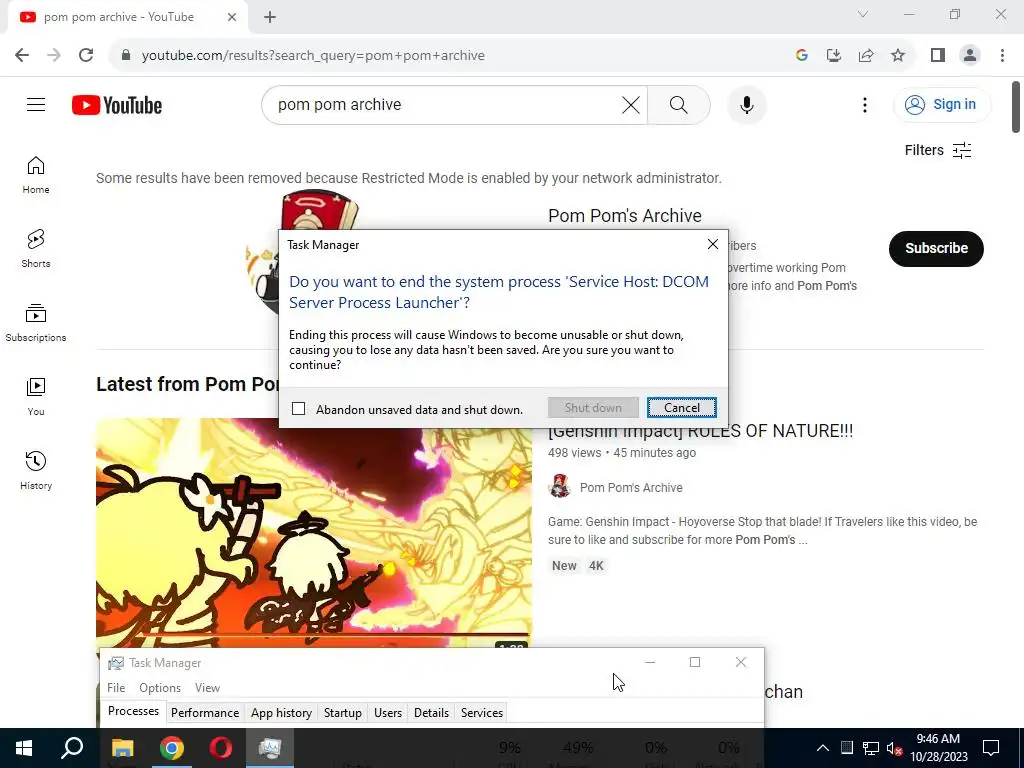The width and height of the screenshot is (1024, 768).
Task: Open the Chrome profile avatar
Action: point(970,55)
